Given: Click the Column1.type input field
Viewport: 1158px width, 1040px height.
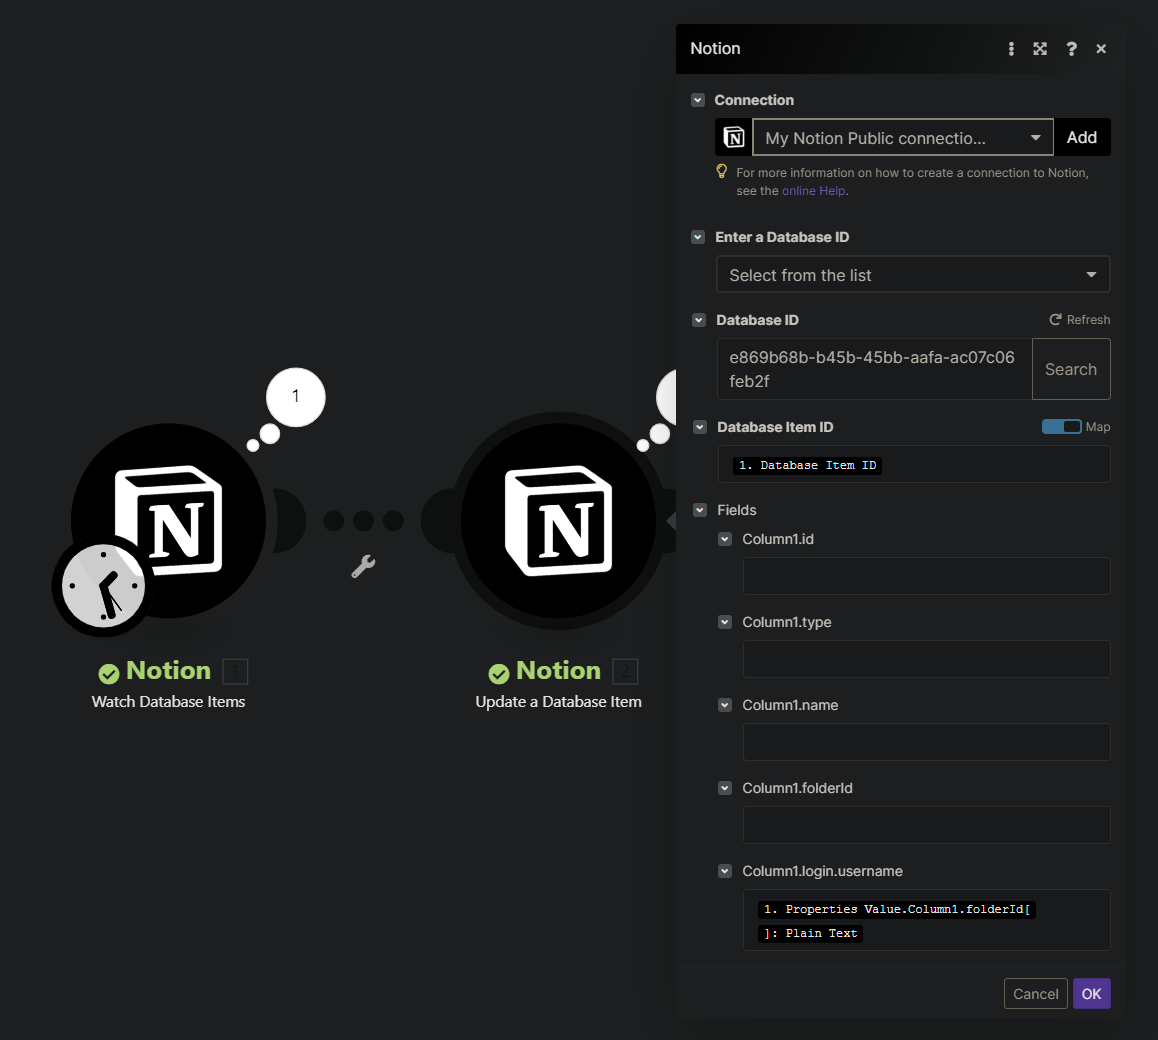Looking at the screenshot, I should point(926,659).
